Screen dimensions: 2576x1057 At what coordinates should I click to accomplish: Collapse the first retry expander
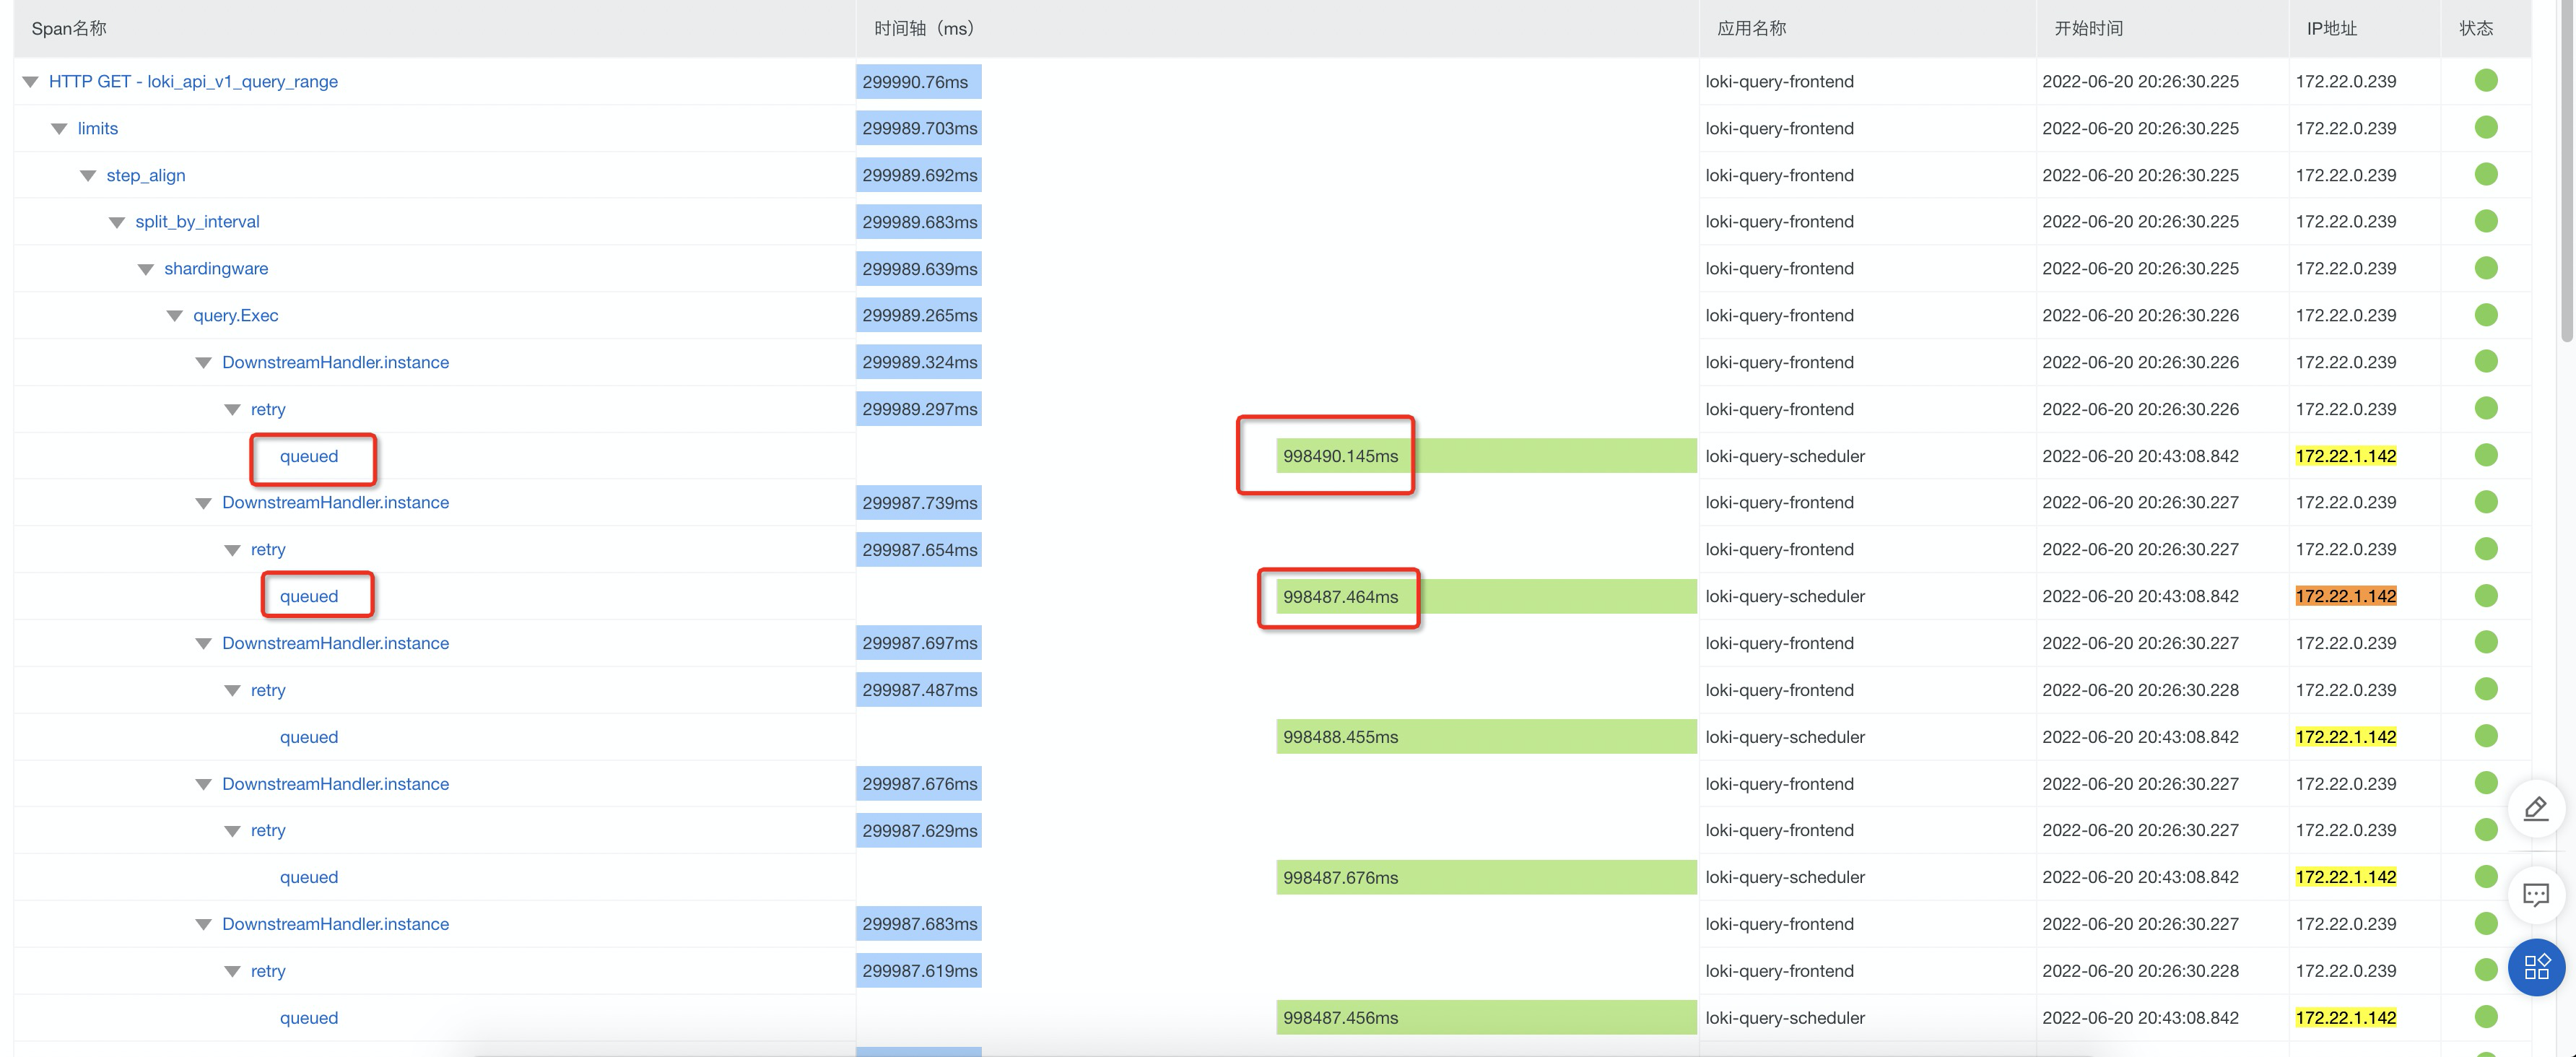pos(233,409)
